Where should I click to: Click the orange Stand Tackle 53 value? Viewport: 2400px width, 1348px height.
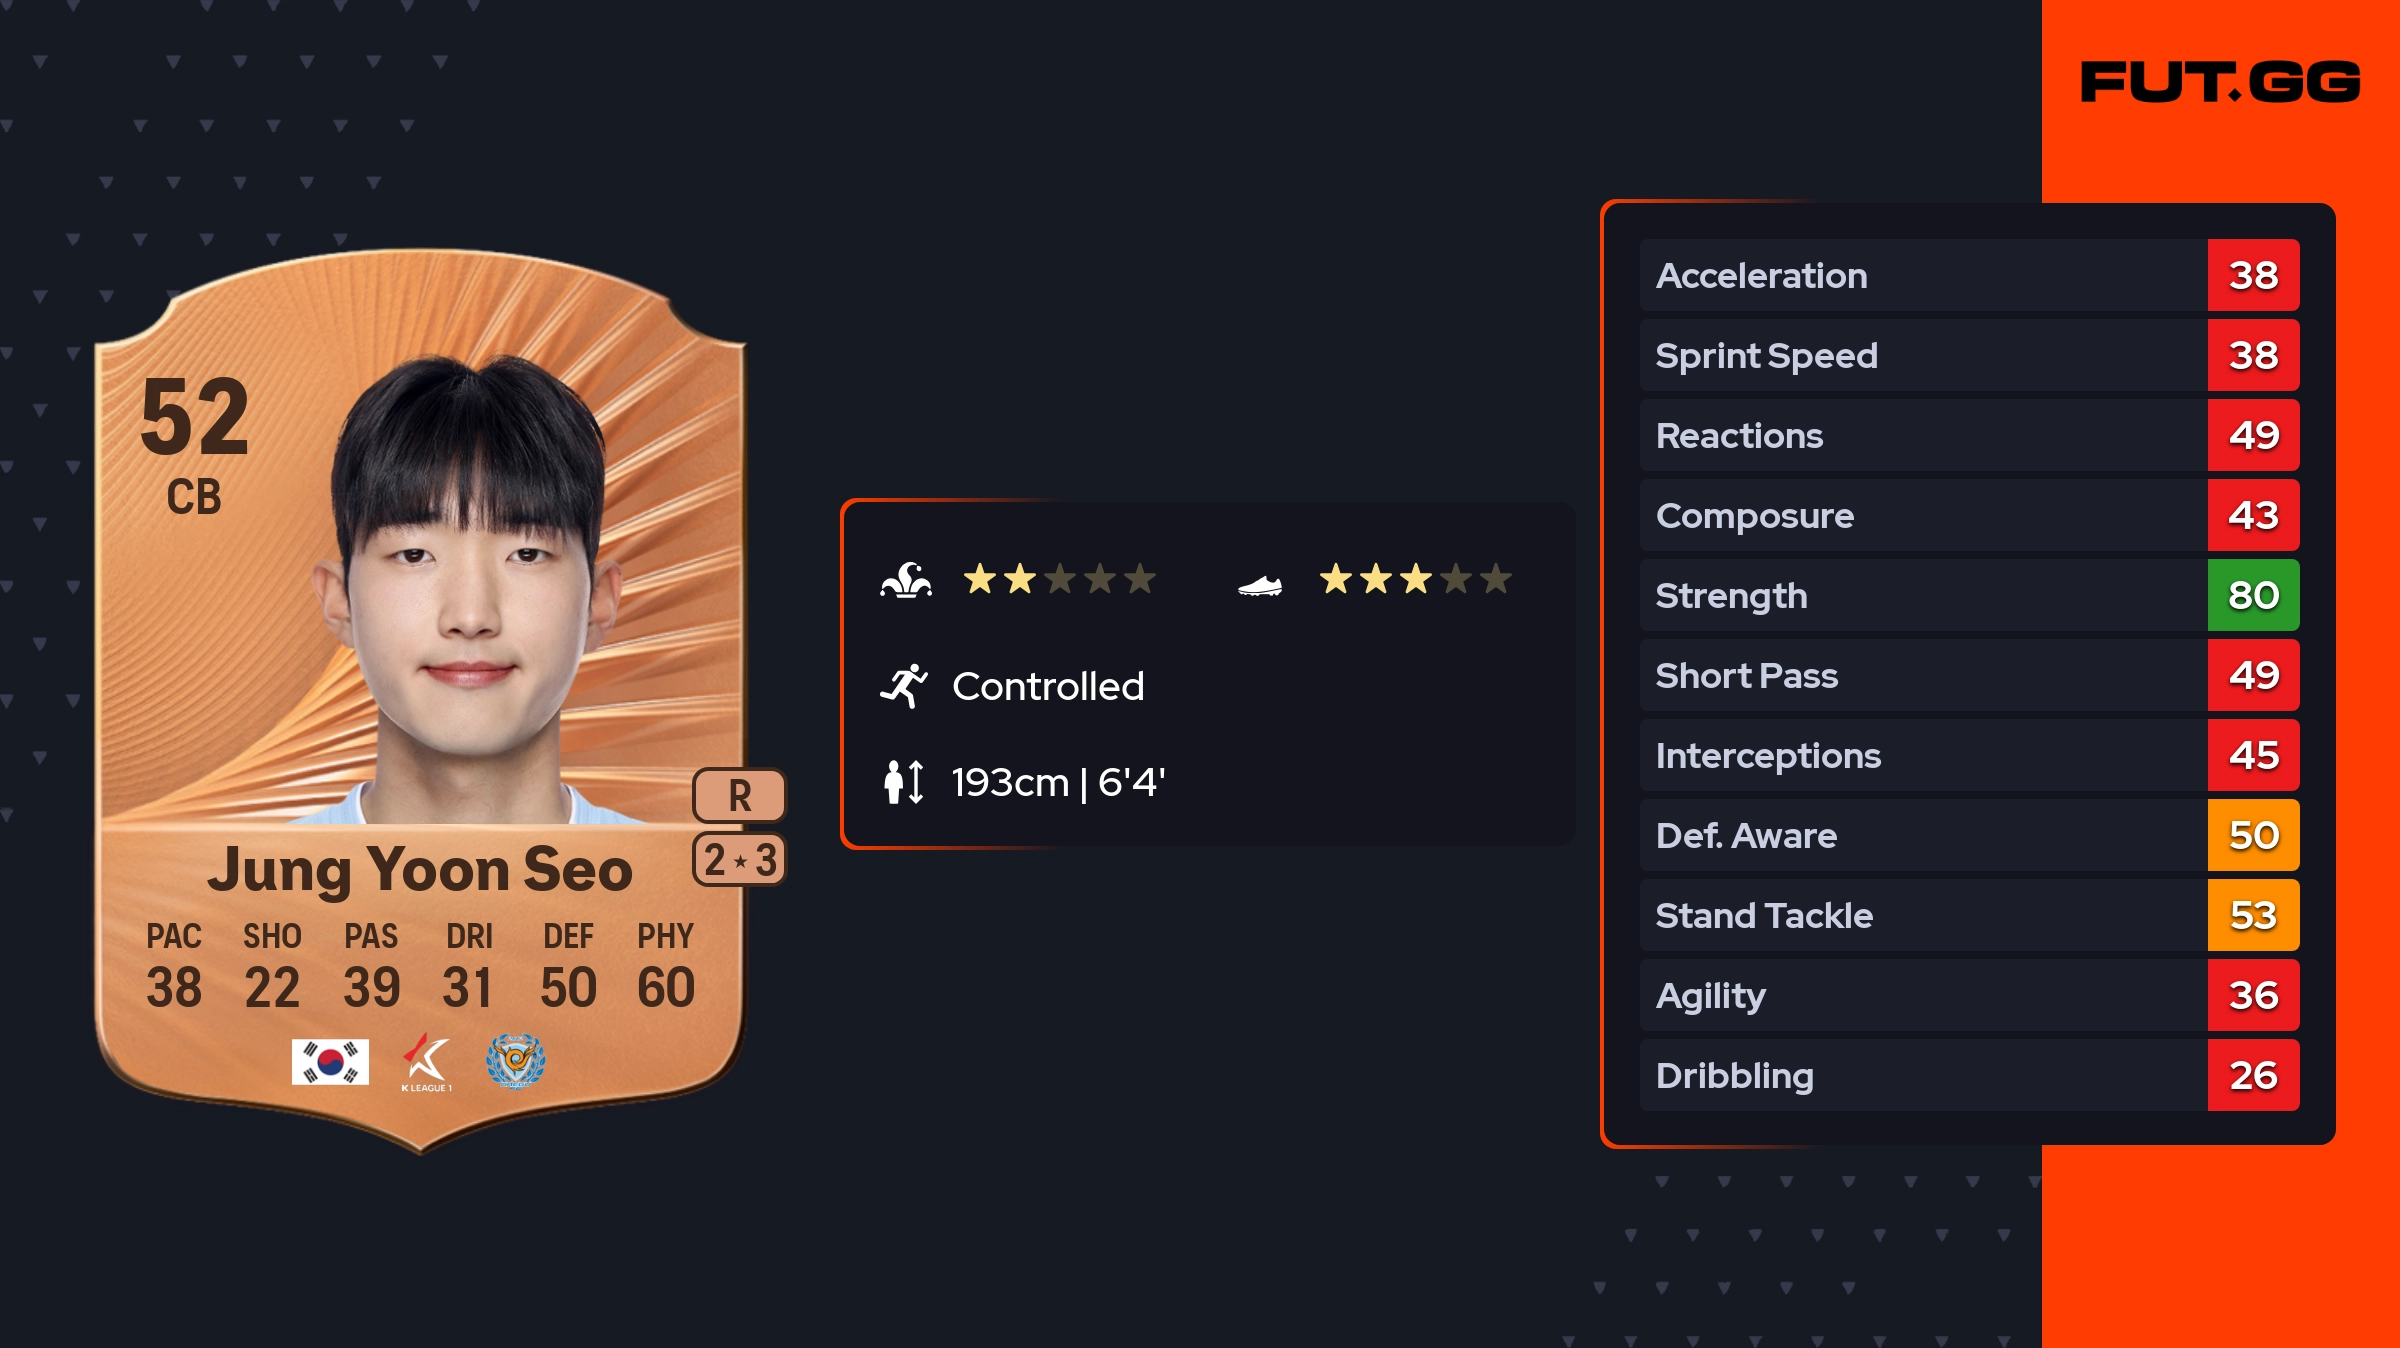(x=2253, y=916)
